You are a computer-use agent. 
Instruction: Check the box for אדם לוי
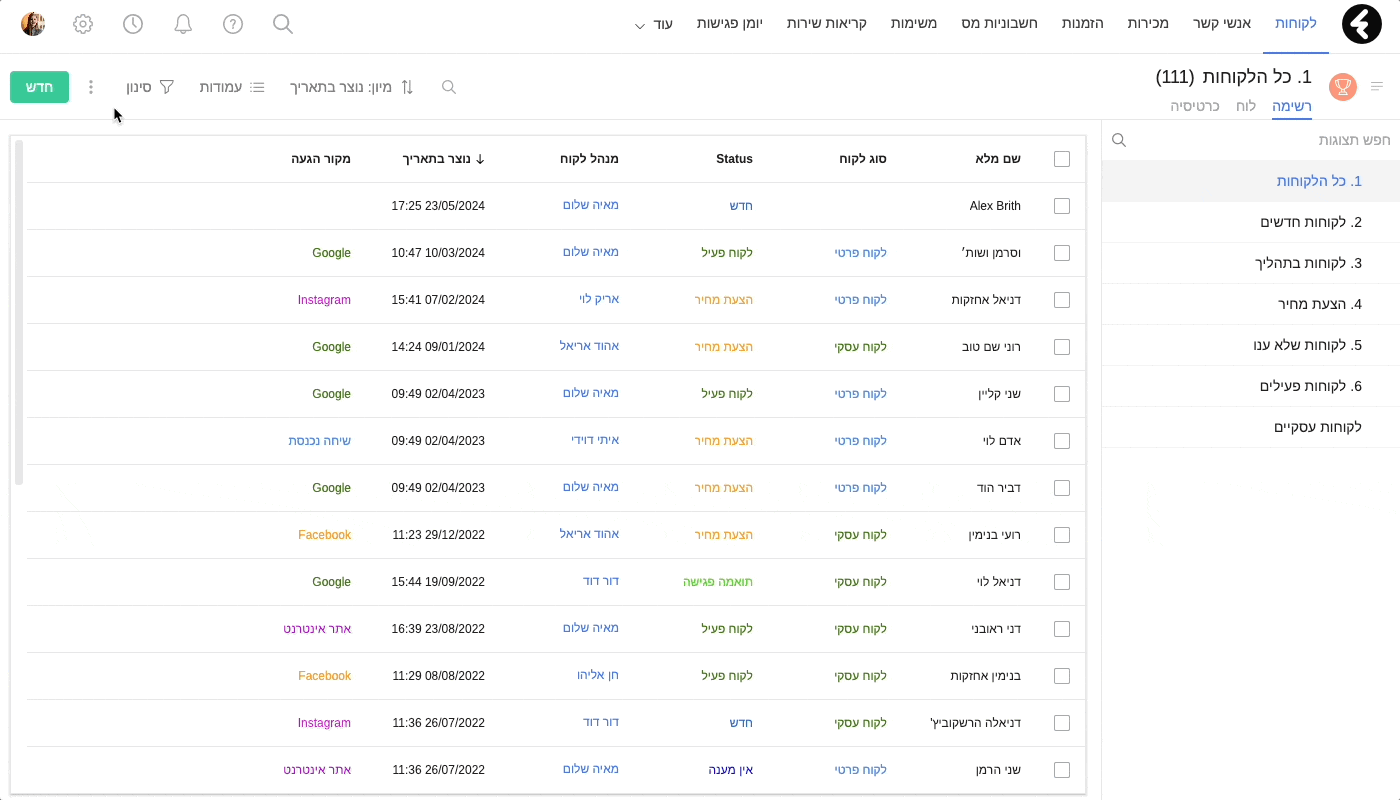[1062, 441]
